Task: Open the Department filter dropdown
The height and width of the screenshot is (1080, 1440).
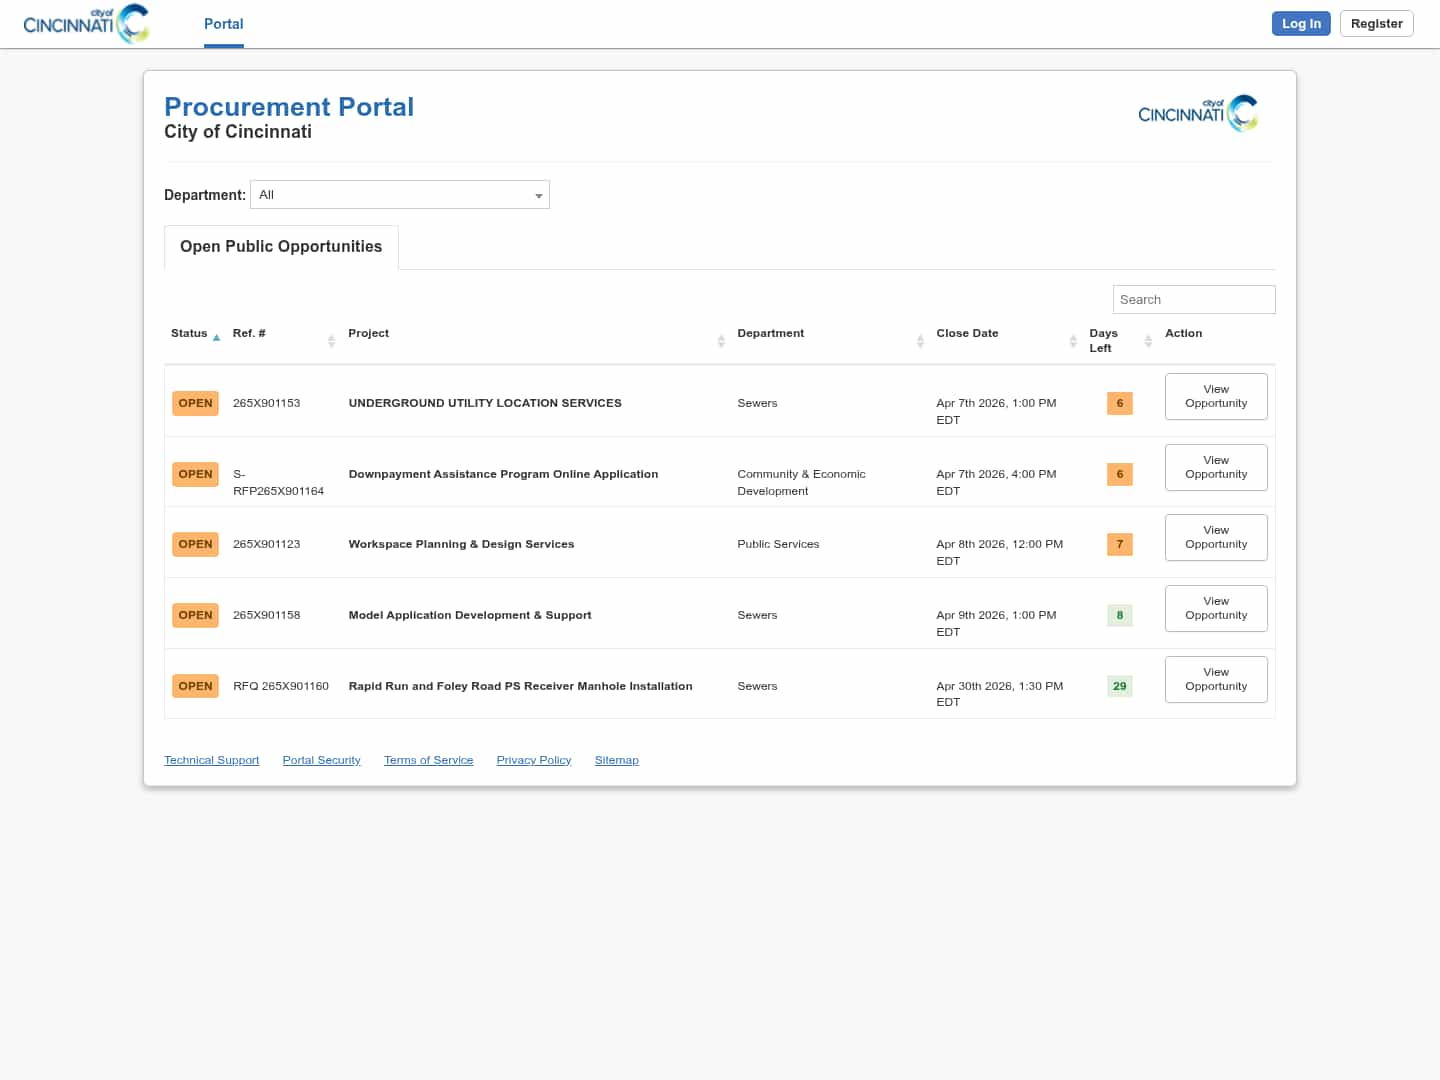Action: coord(400,195)
